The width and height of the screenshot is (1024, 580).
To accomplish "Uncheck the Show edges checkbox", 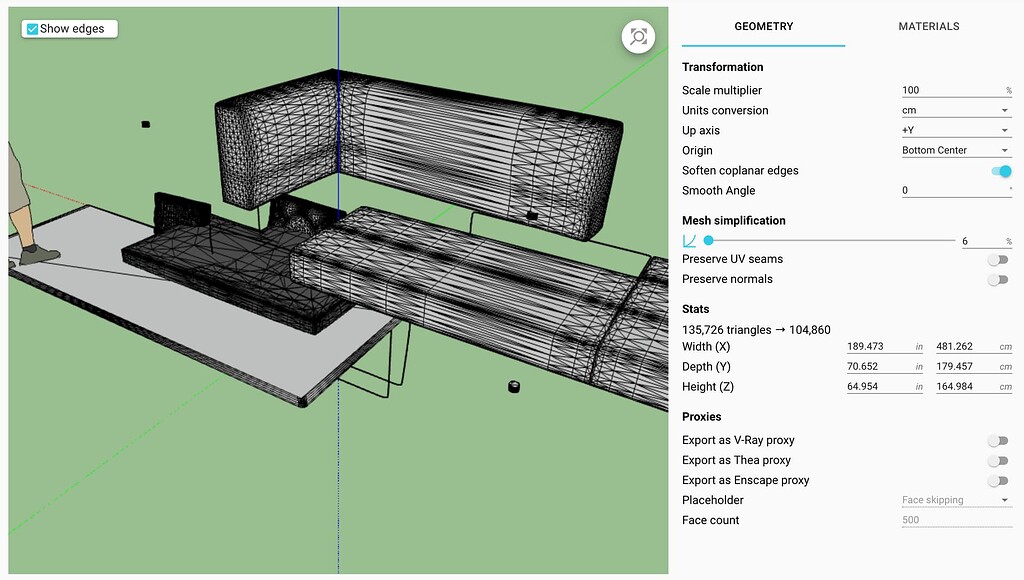I will [31, 28].
